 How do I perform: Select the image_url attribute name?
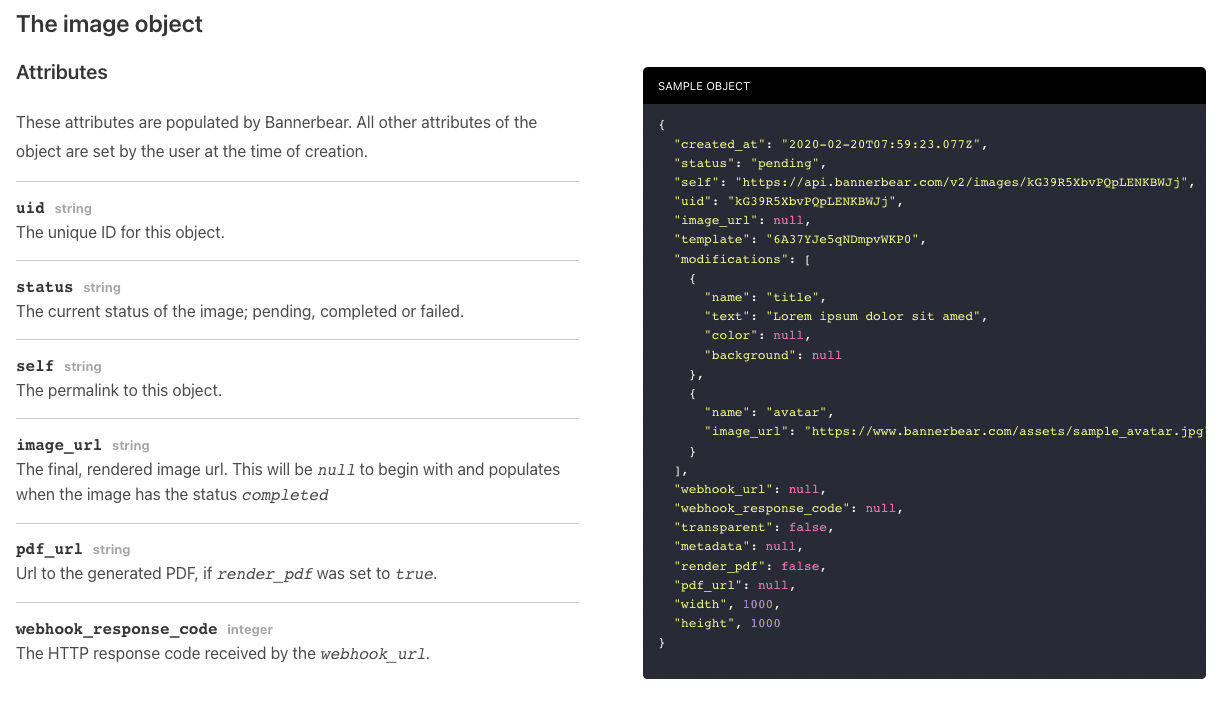tap(60, 445)
